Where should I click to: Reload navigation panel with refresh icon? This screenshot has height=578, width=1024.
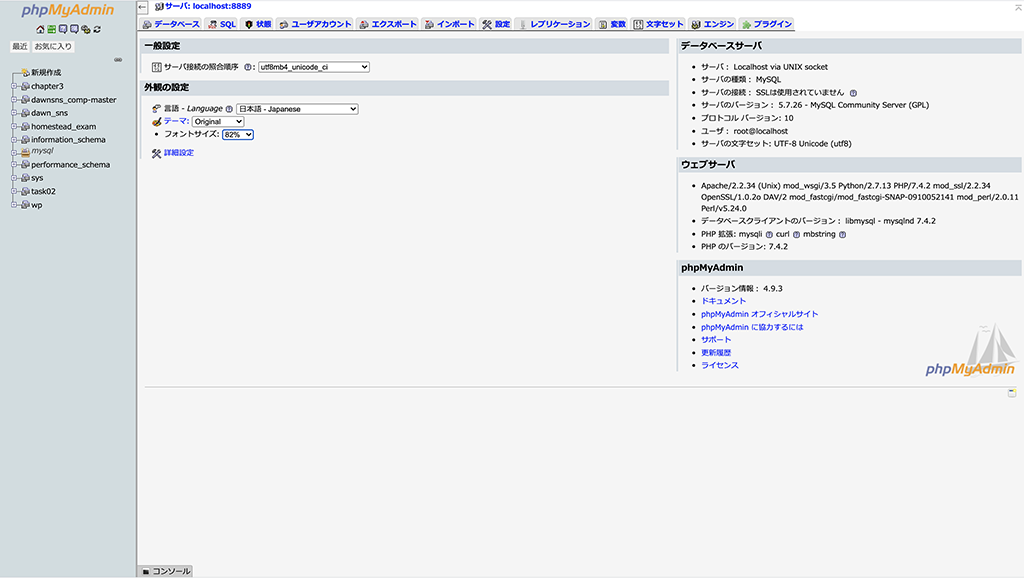click(x=97, y=29)
